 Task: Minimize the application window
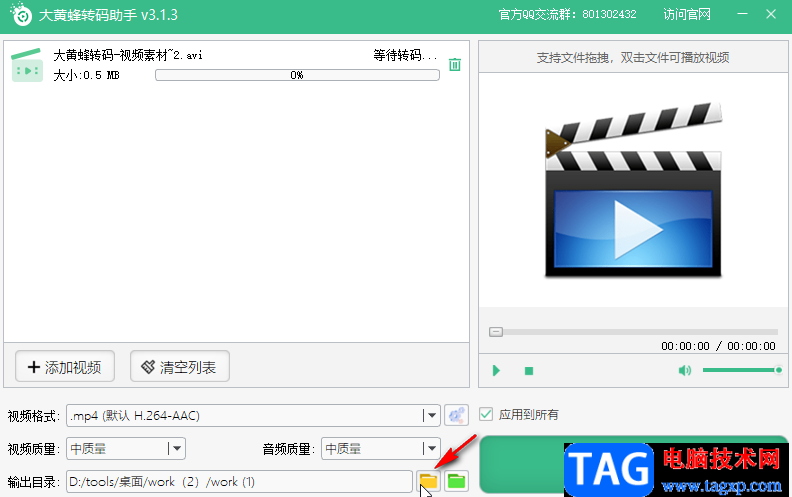point(742,14)
